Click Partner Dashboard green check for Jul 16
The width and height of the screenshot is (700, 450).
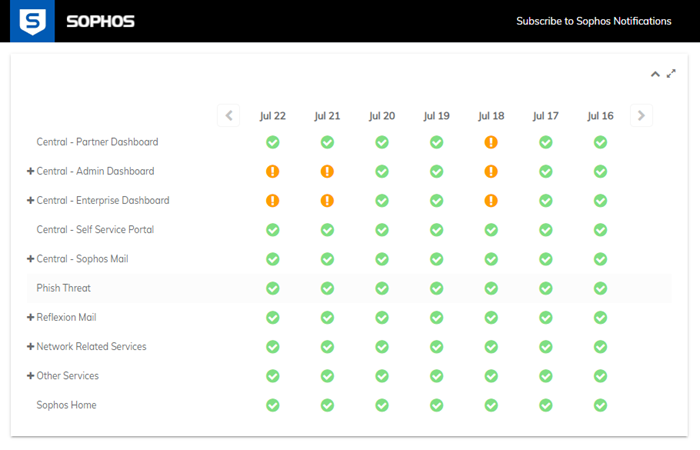(x=600, y=142)
